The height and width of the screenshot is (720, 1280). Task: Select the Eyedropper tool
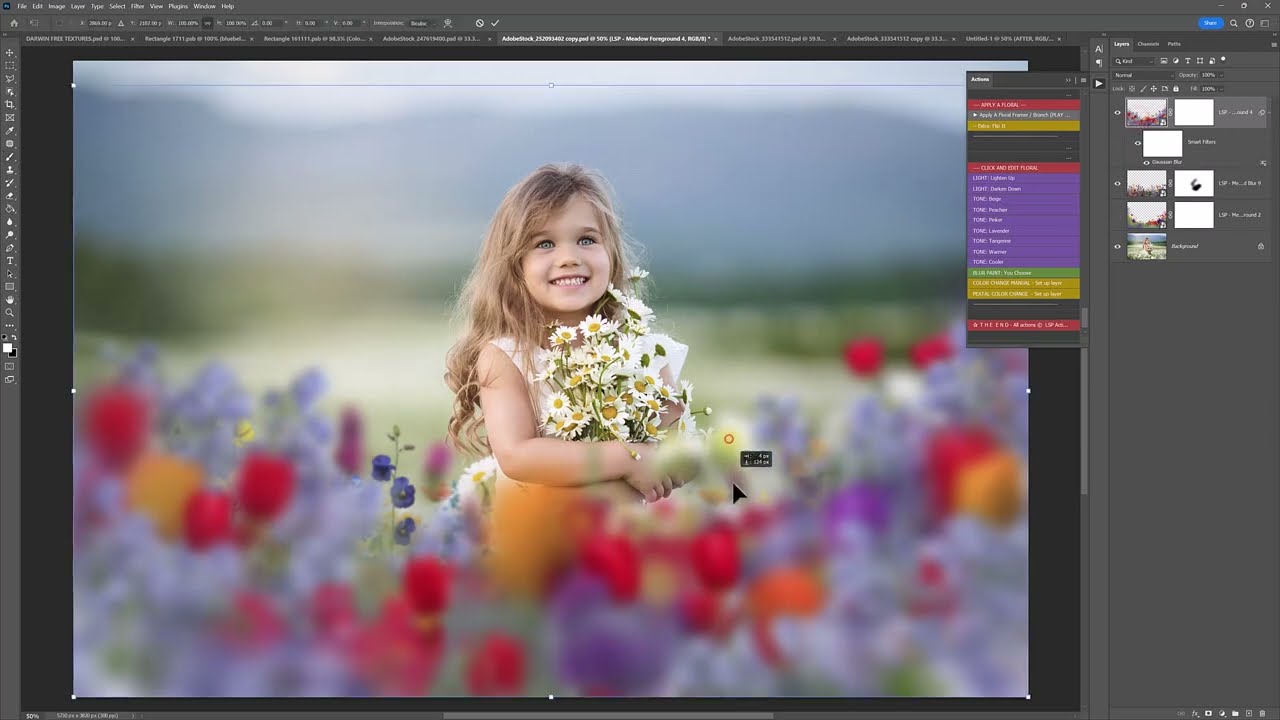tap(10, 130)
